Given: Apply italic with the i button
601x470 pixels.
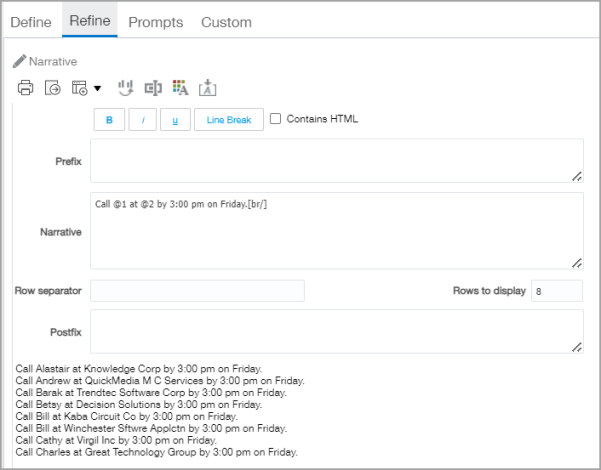Looking at the screenshot, I should (143, 120).
